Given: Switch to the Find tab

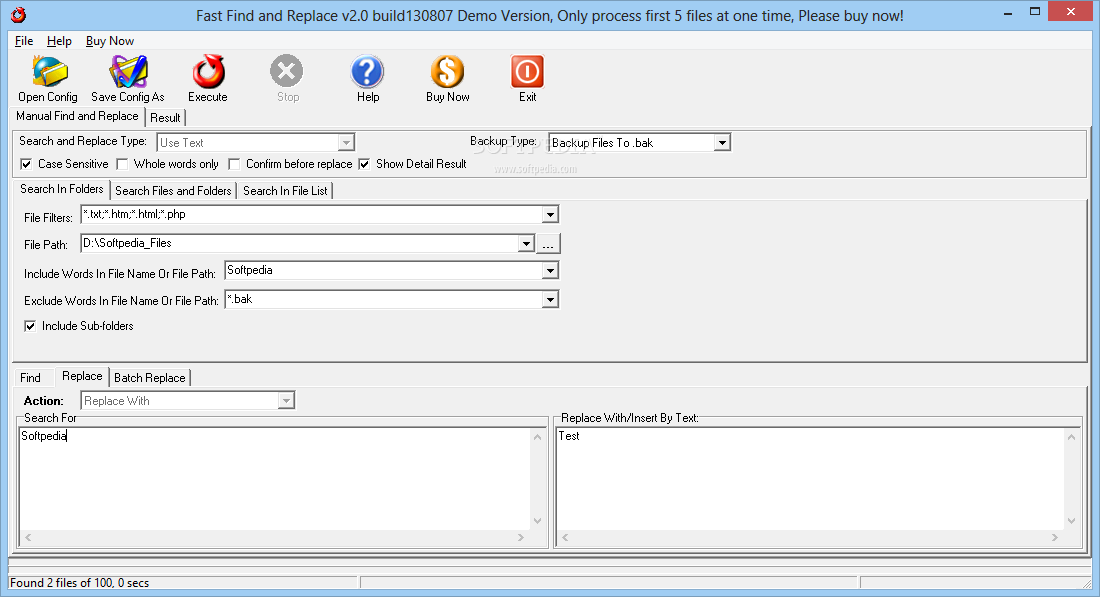Looking at the screenshot, I should (x=30, y=377).
